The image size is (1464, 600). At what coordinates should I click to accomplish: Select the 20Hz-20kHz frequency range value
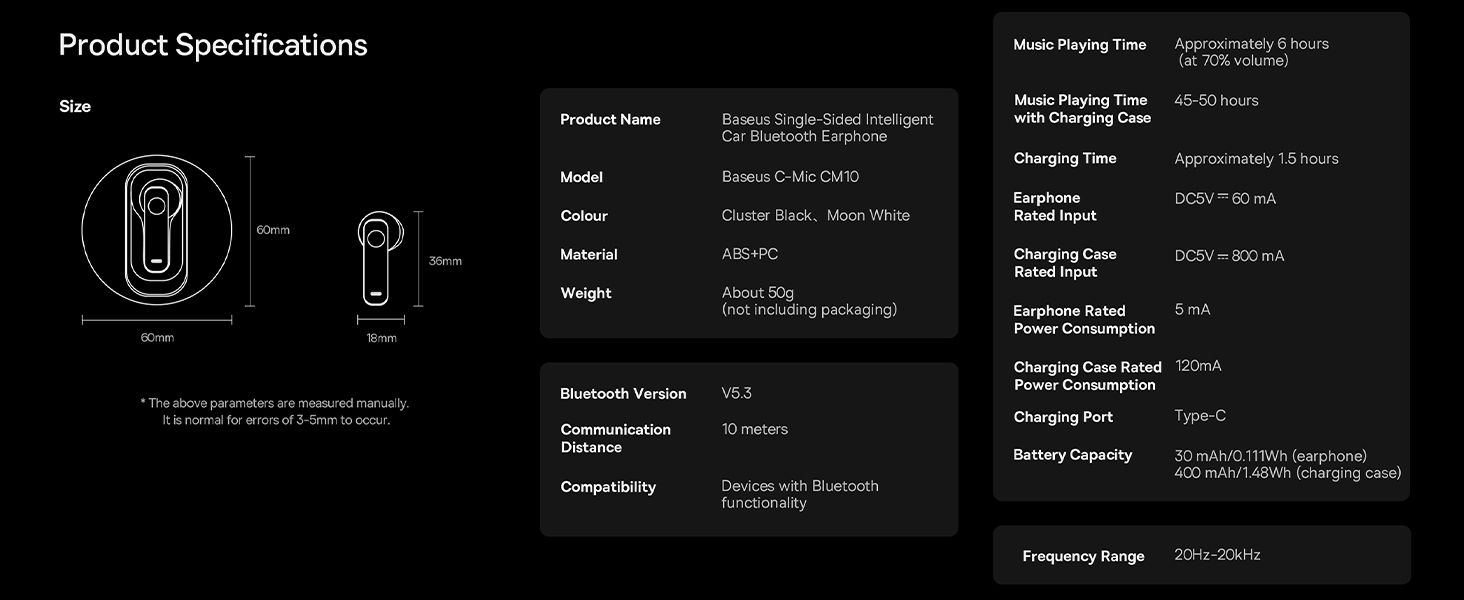pos(1217,555)
